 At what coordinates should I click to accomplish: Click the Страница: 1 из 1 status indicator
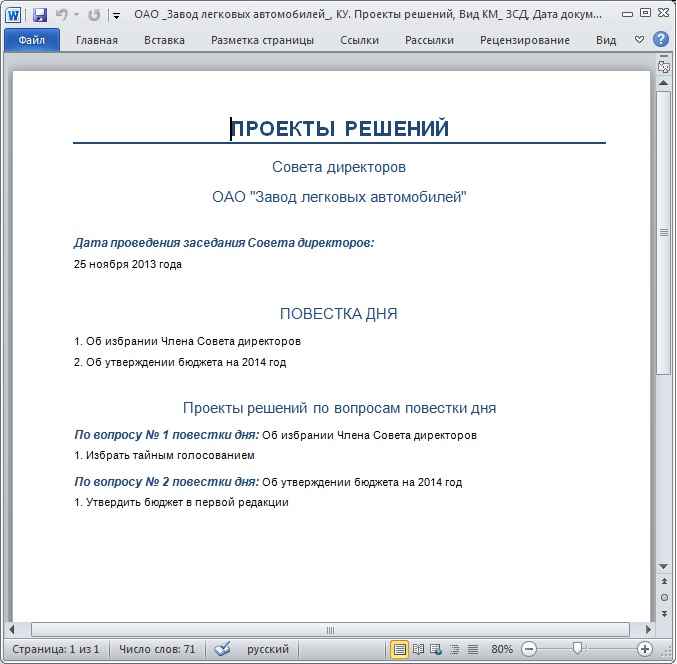pyautogui.click(x=56, y=649)
